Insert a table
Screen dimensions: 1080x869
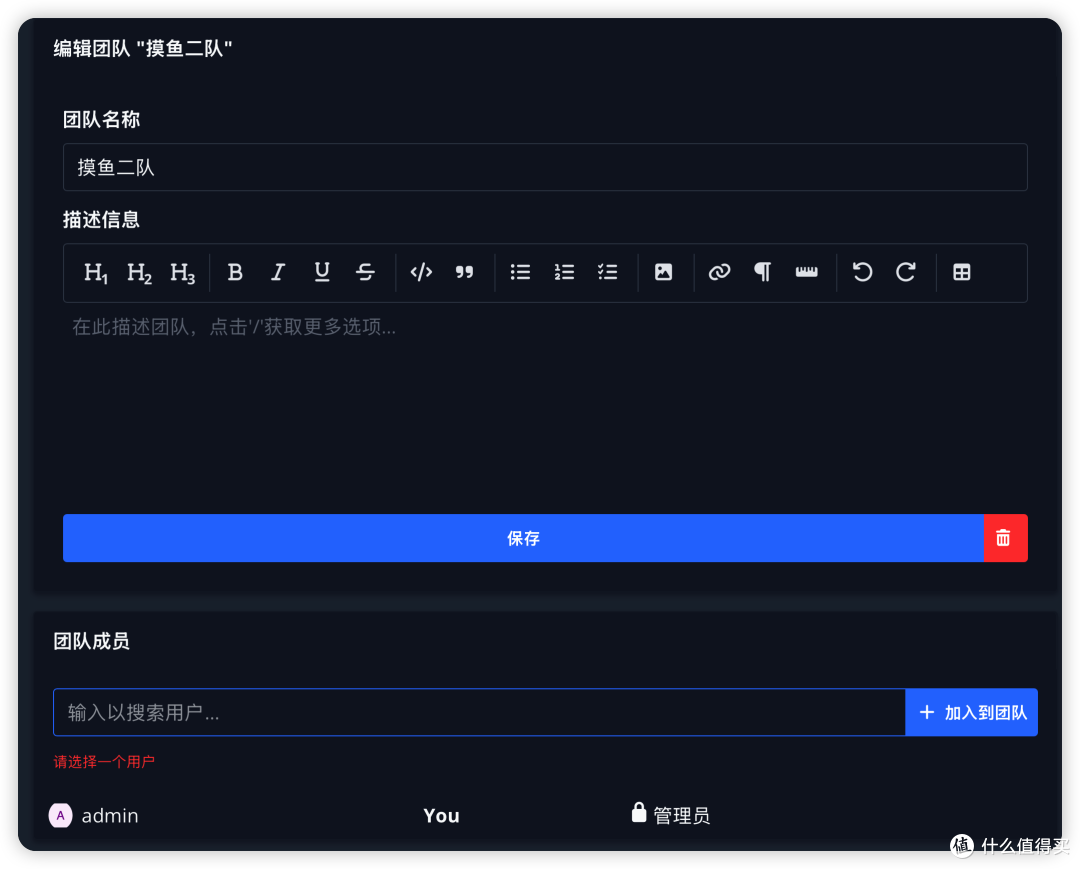tap(962, 273)
